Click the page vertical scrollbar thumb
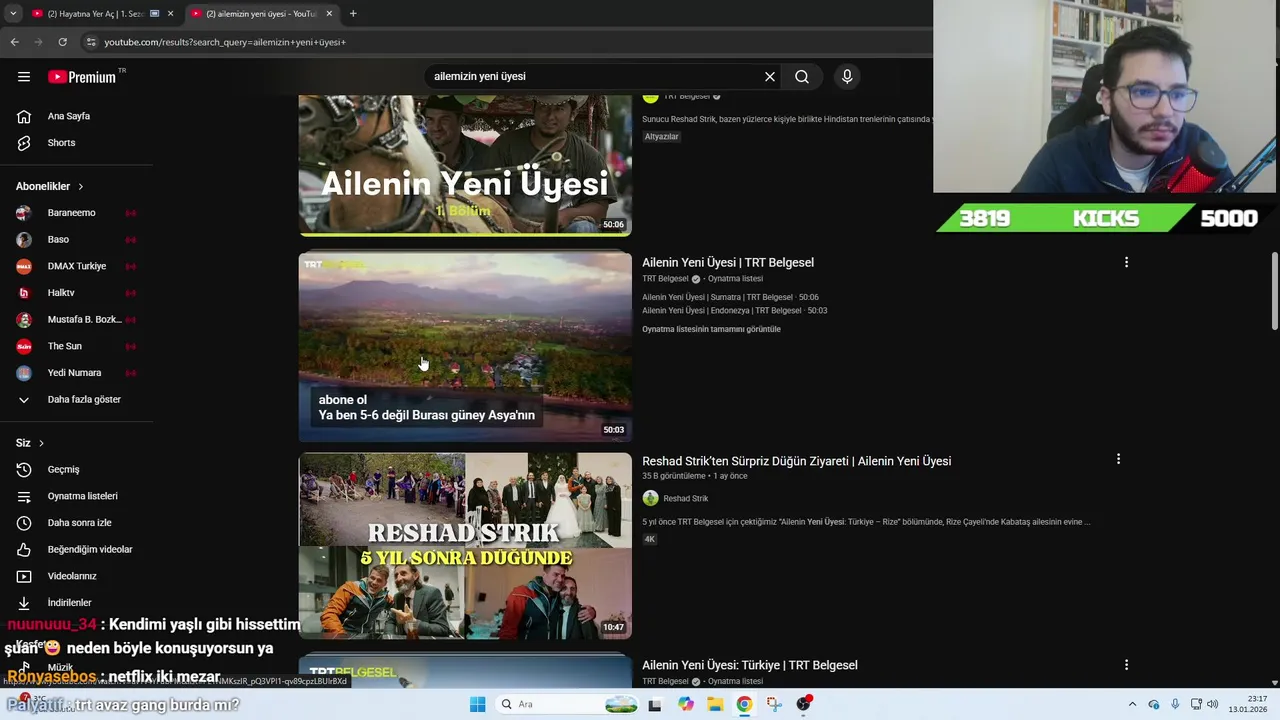Viewport: 1280px width, 720px height. (x=1274, y=290)
